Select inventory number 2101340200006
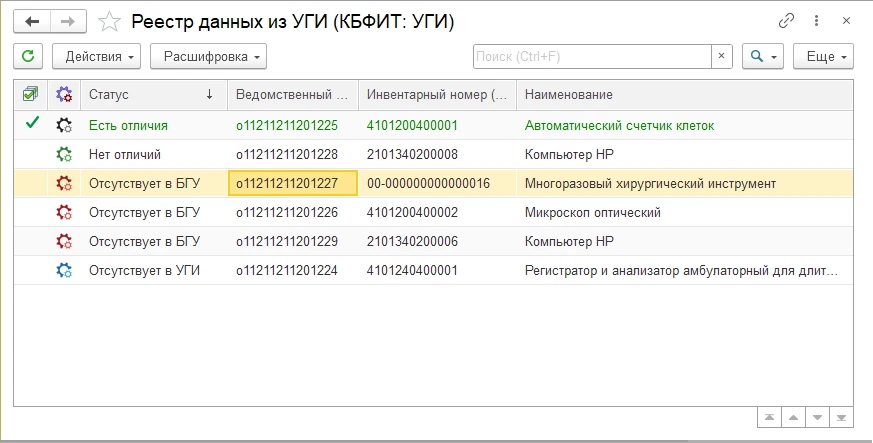The height and width of the screenshot is (443, 873). [x=438, y=241]
